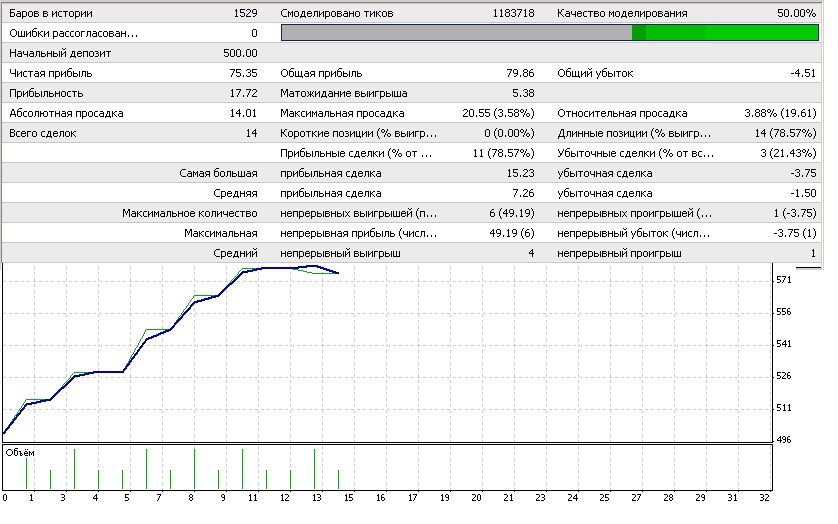Click the modeling quality progress bar

pos(550,33)
